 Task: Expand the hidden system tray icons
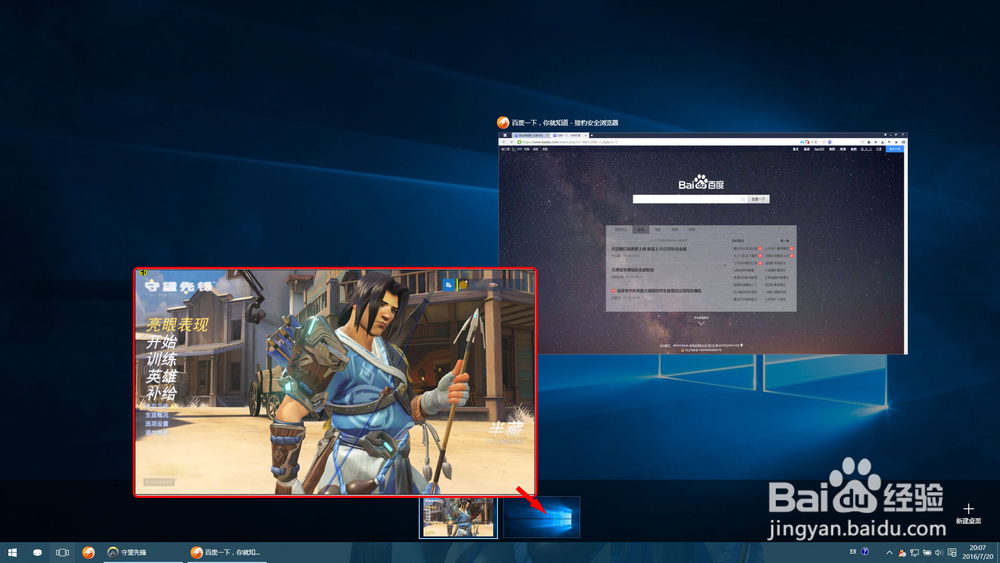(x=888, y=552)
